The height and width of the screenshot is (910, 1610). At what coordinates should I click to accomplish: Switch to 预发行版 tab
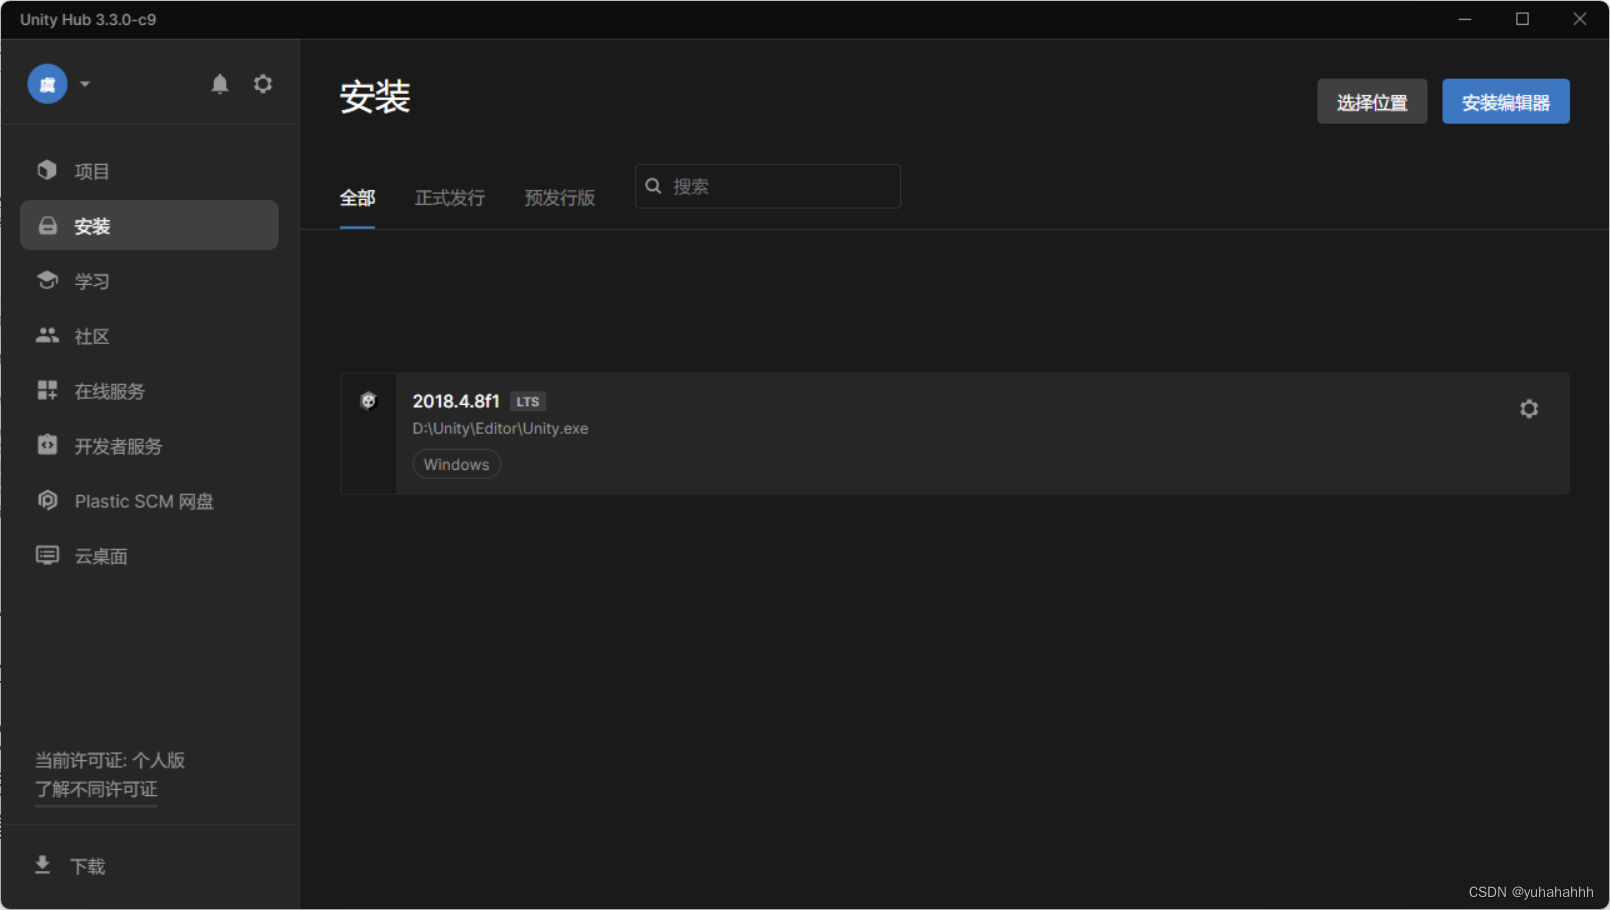(560, 198)
